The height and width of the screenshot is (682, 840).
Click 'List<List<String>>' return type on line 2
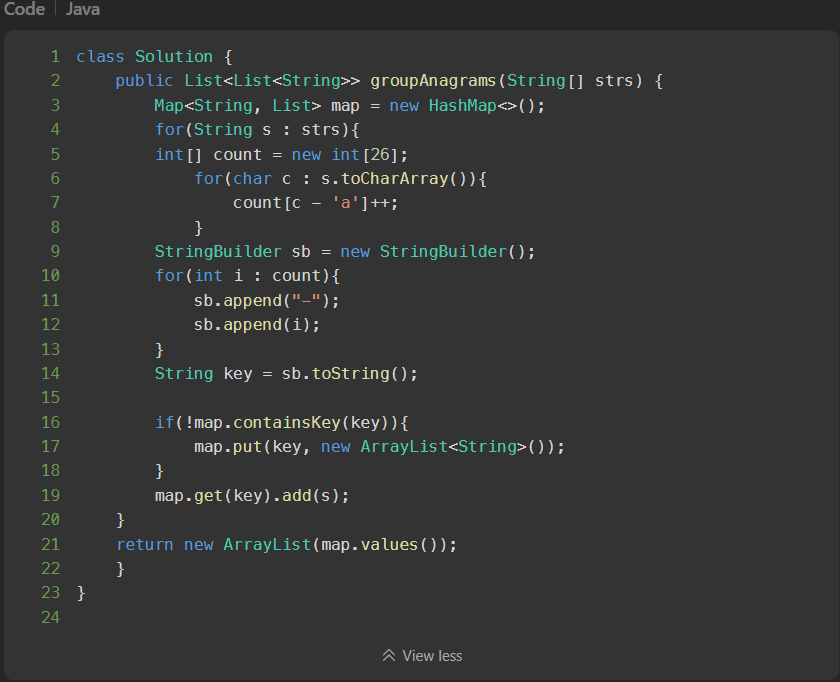click(x=272, y=81)
